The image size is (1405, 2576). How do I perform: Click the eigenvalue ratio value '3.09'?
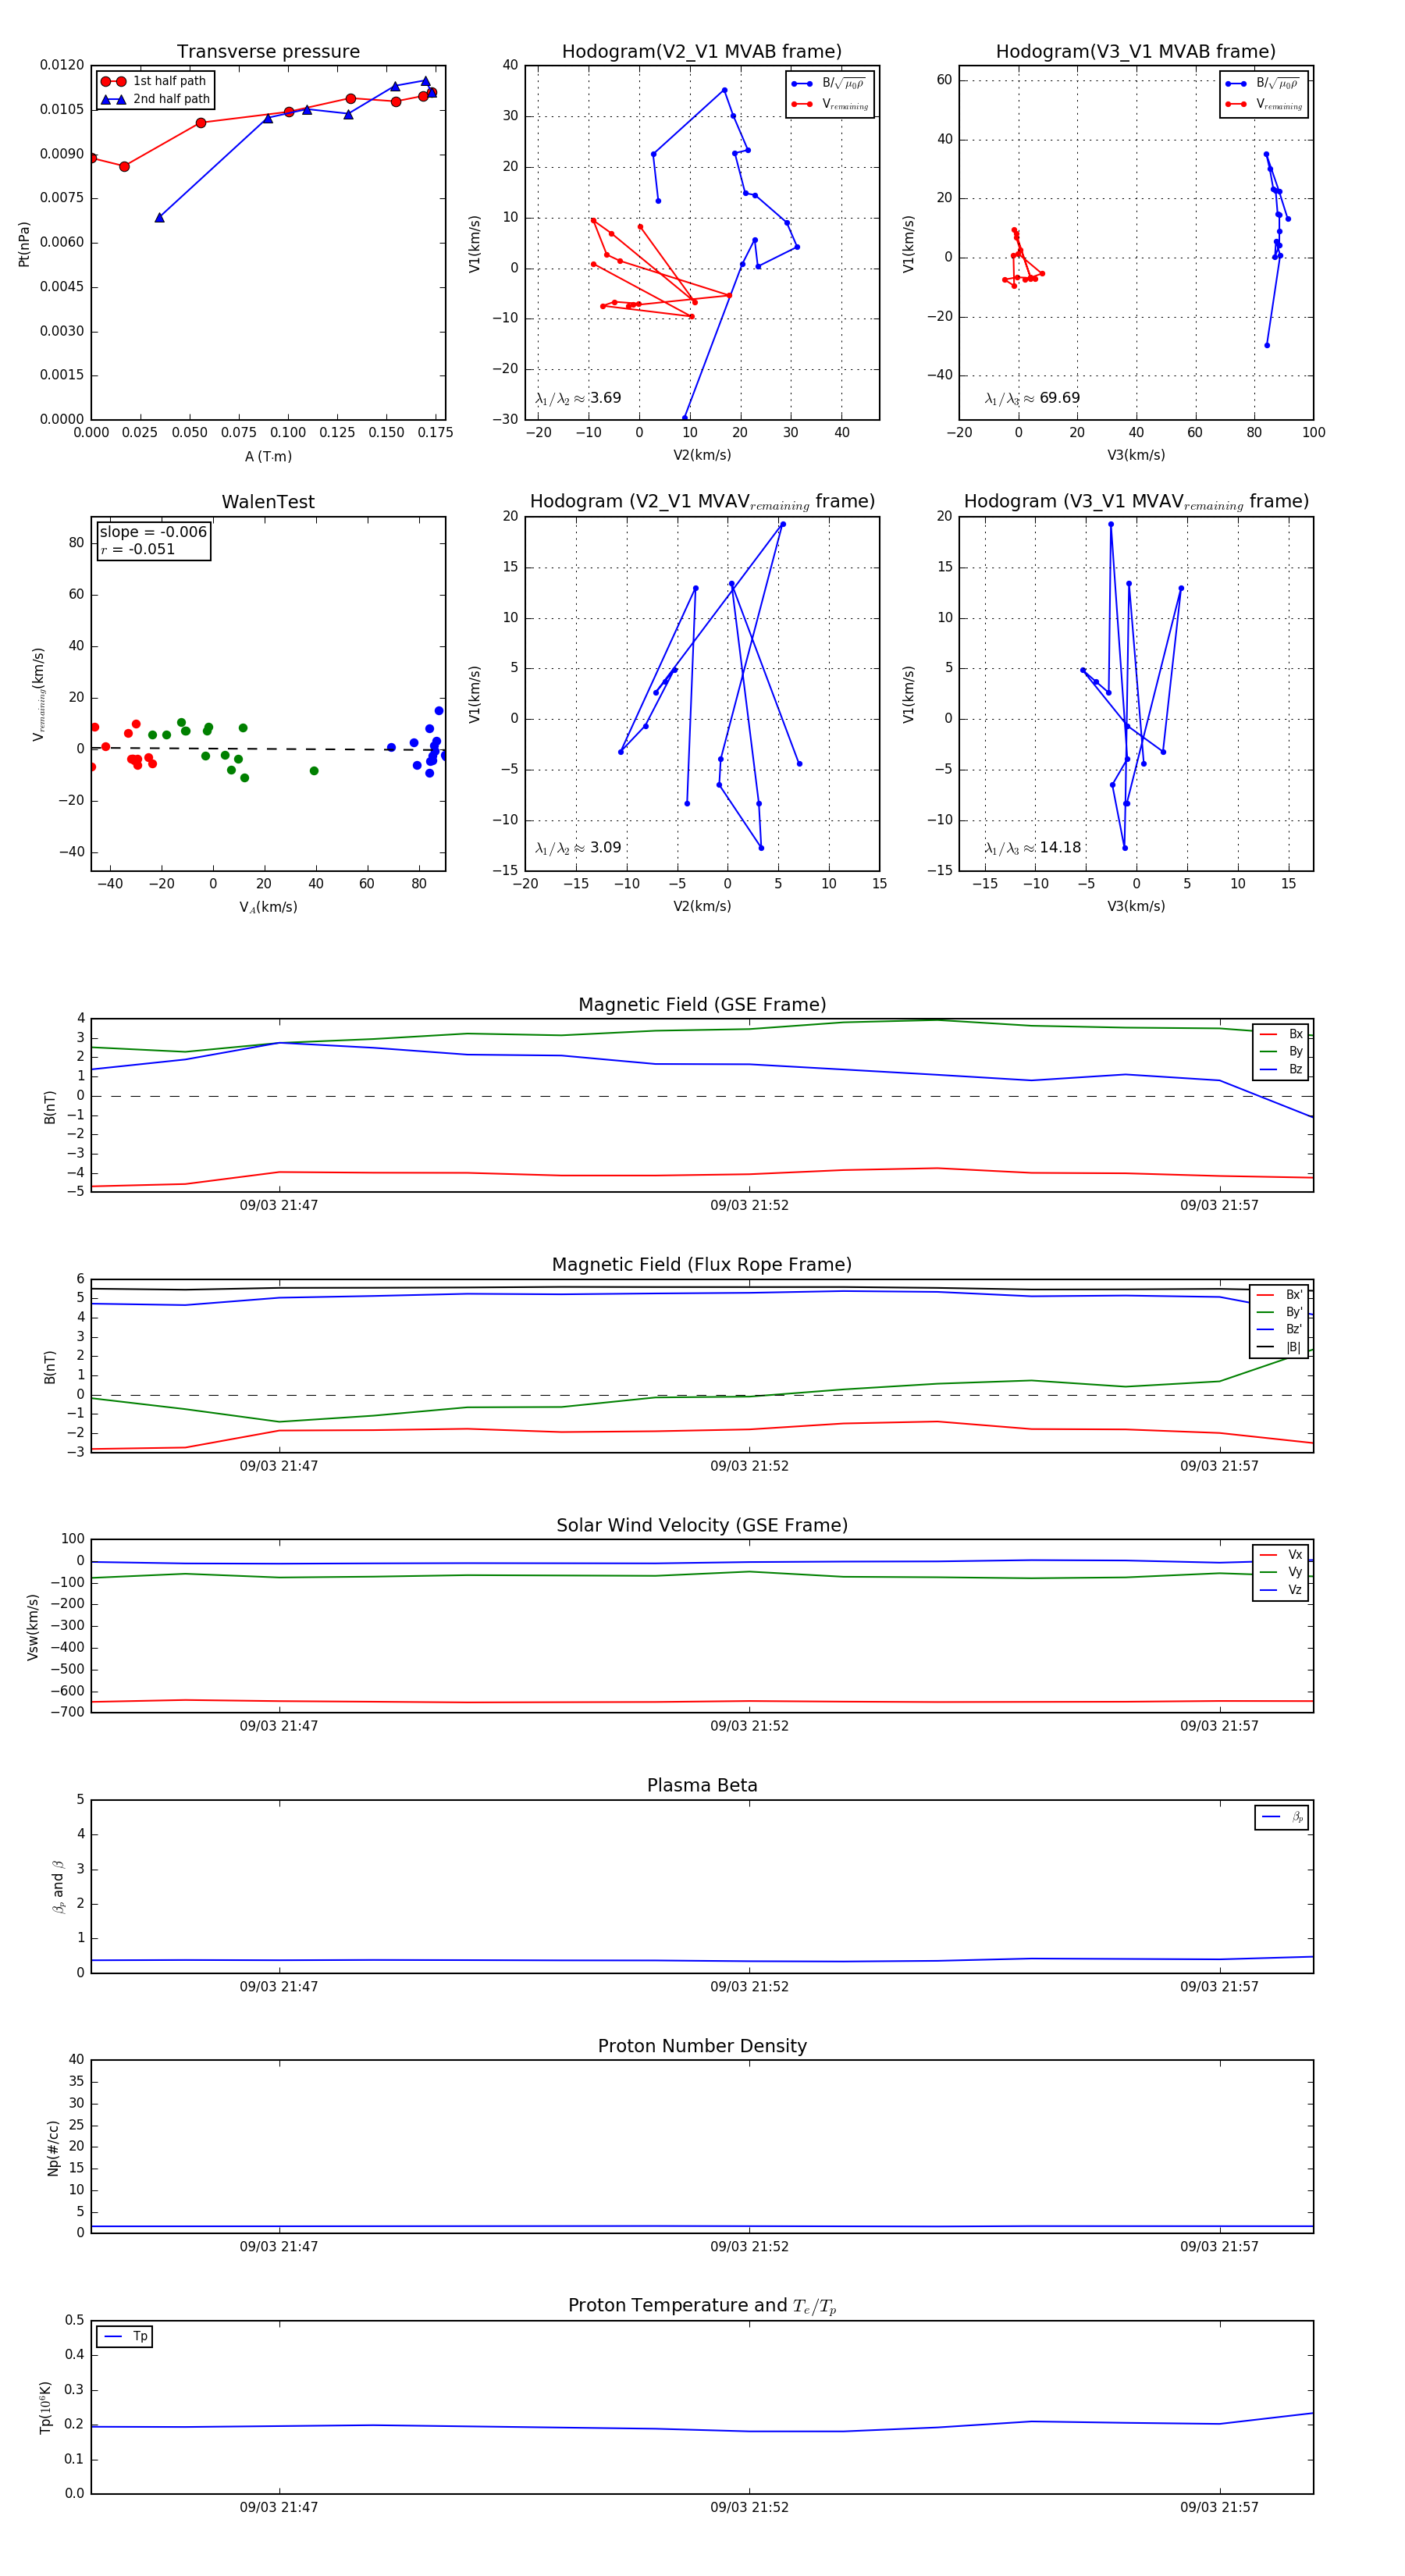605,848
